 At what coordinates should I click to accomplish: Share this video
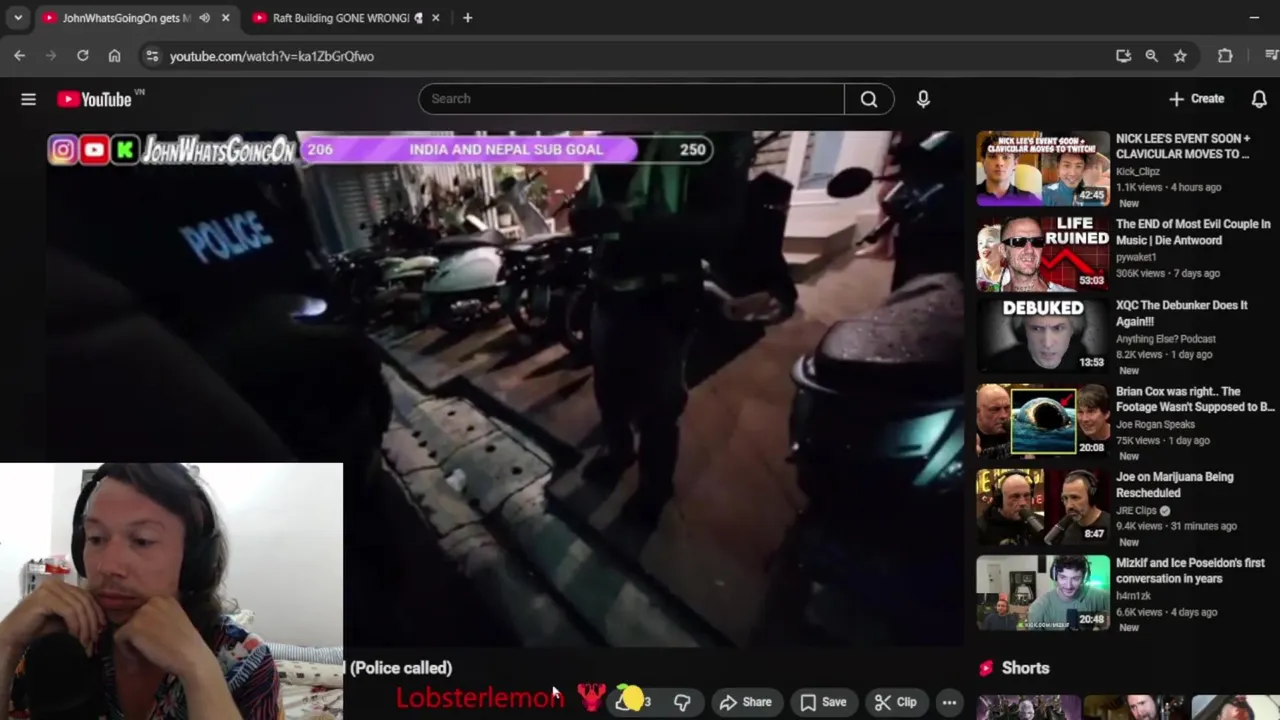tap(746, 702)
